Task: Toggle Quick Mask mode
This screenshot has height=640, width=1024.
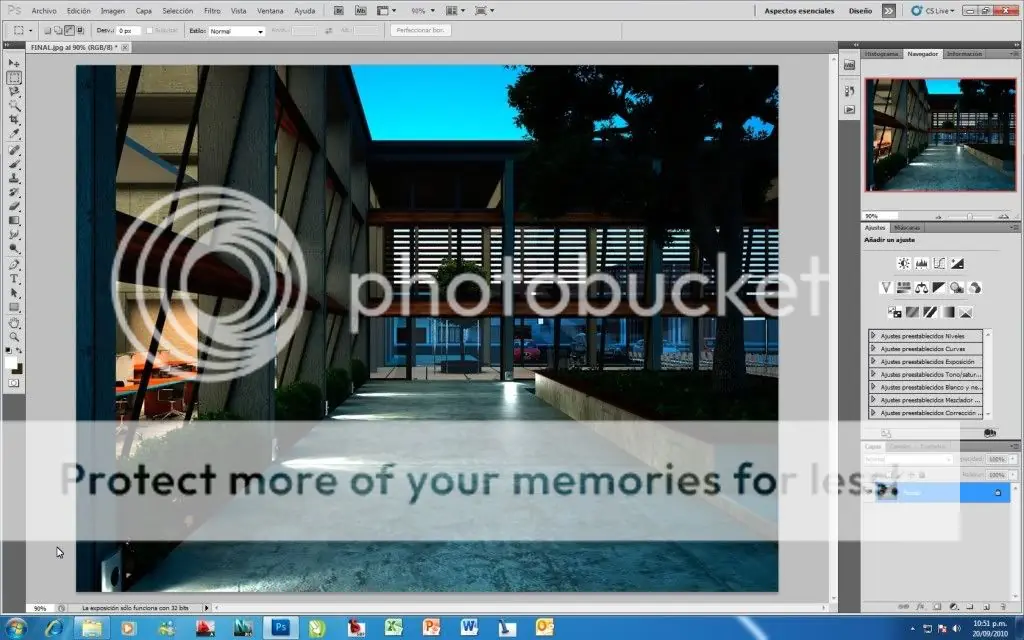Action: [x=14, y=383]
